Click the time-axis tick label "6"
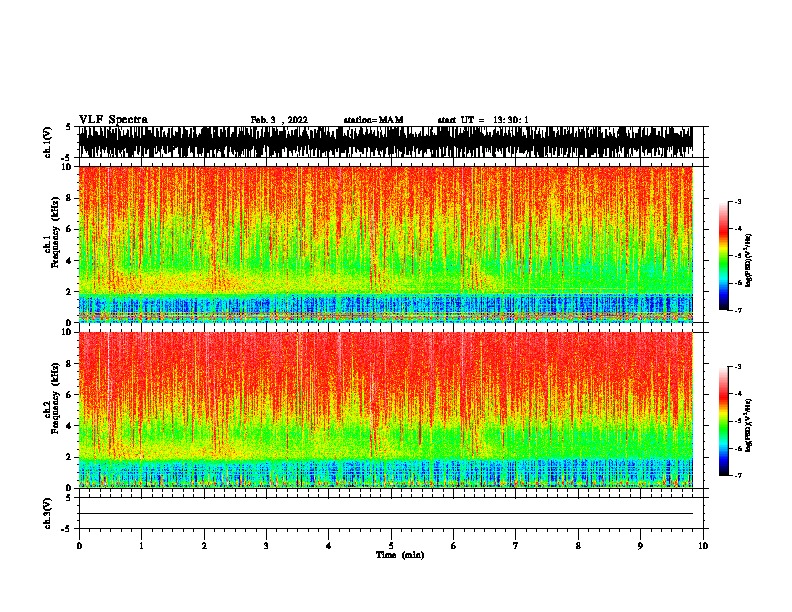This screenshot has height=612, width=792. [x=454, y=546]
